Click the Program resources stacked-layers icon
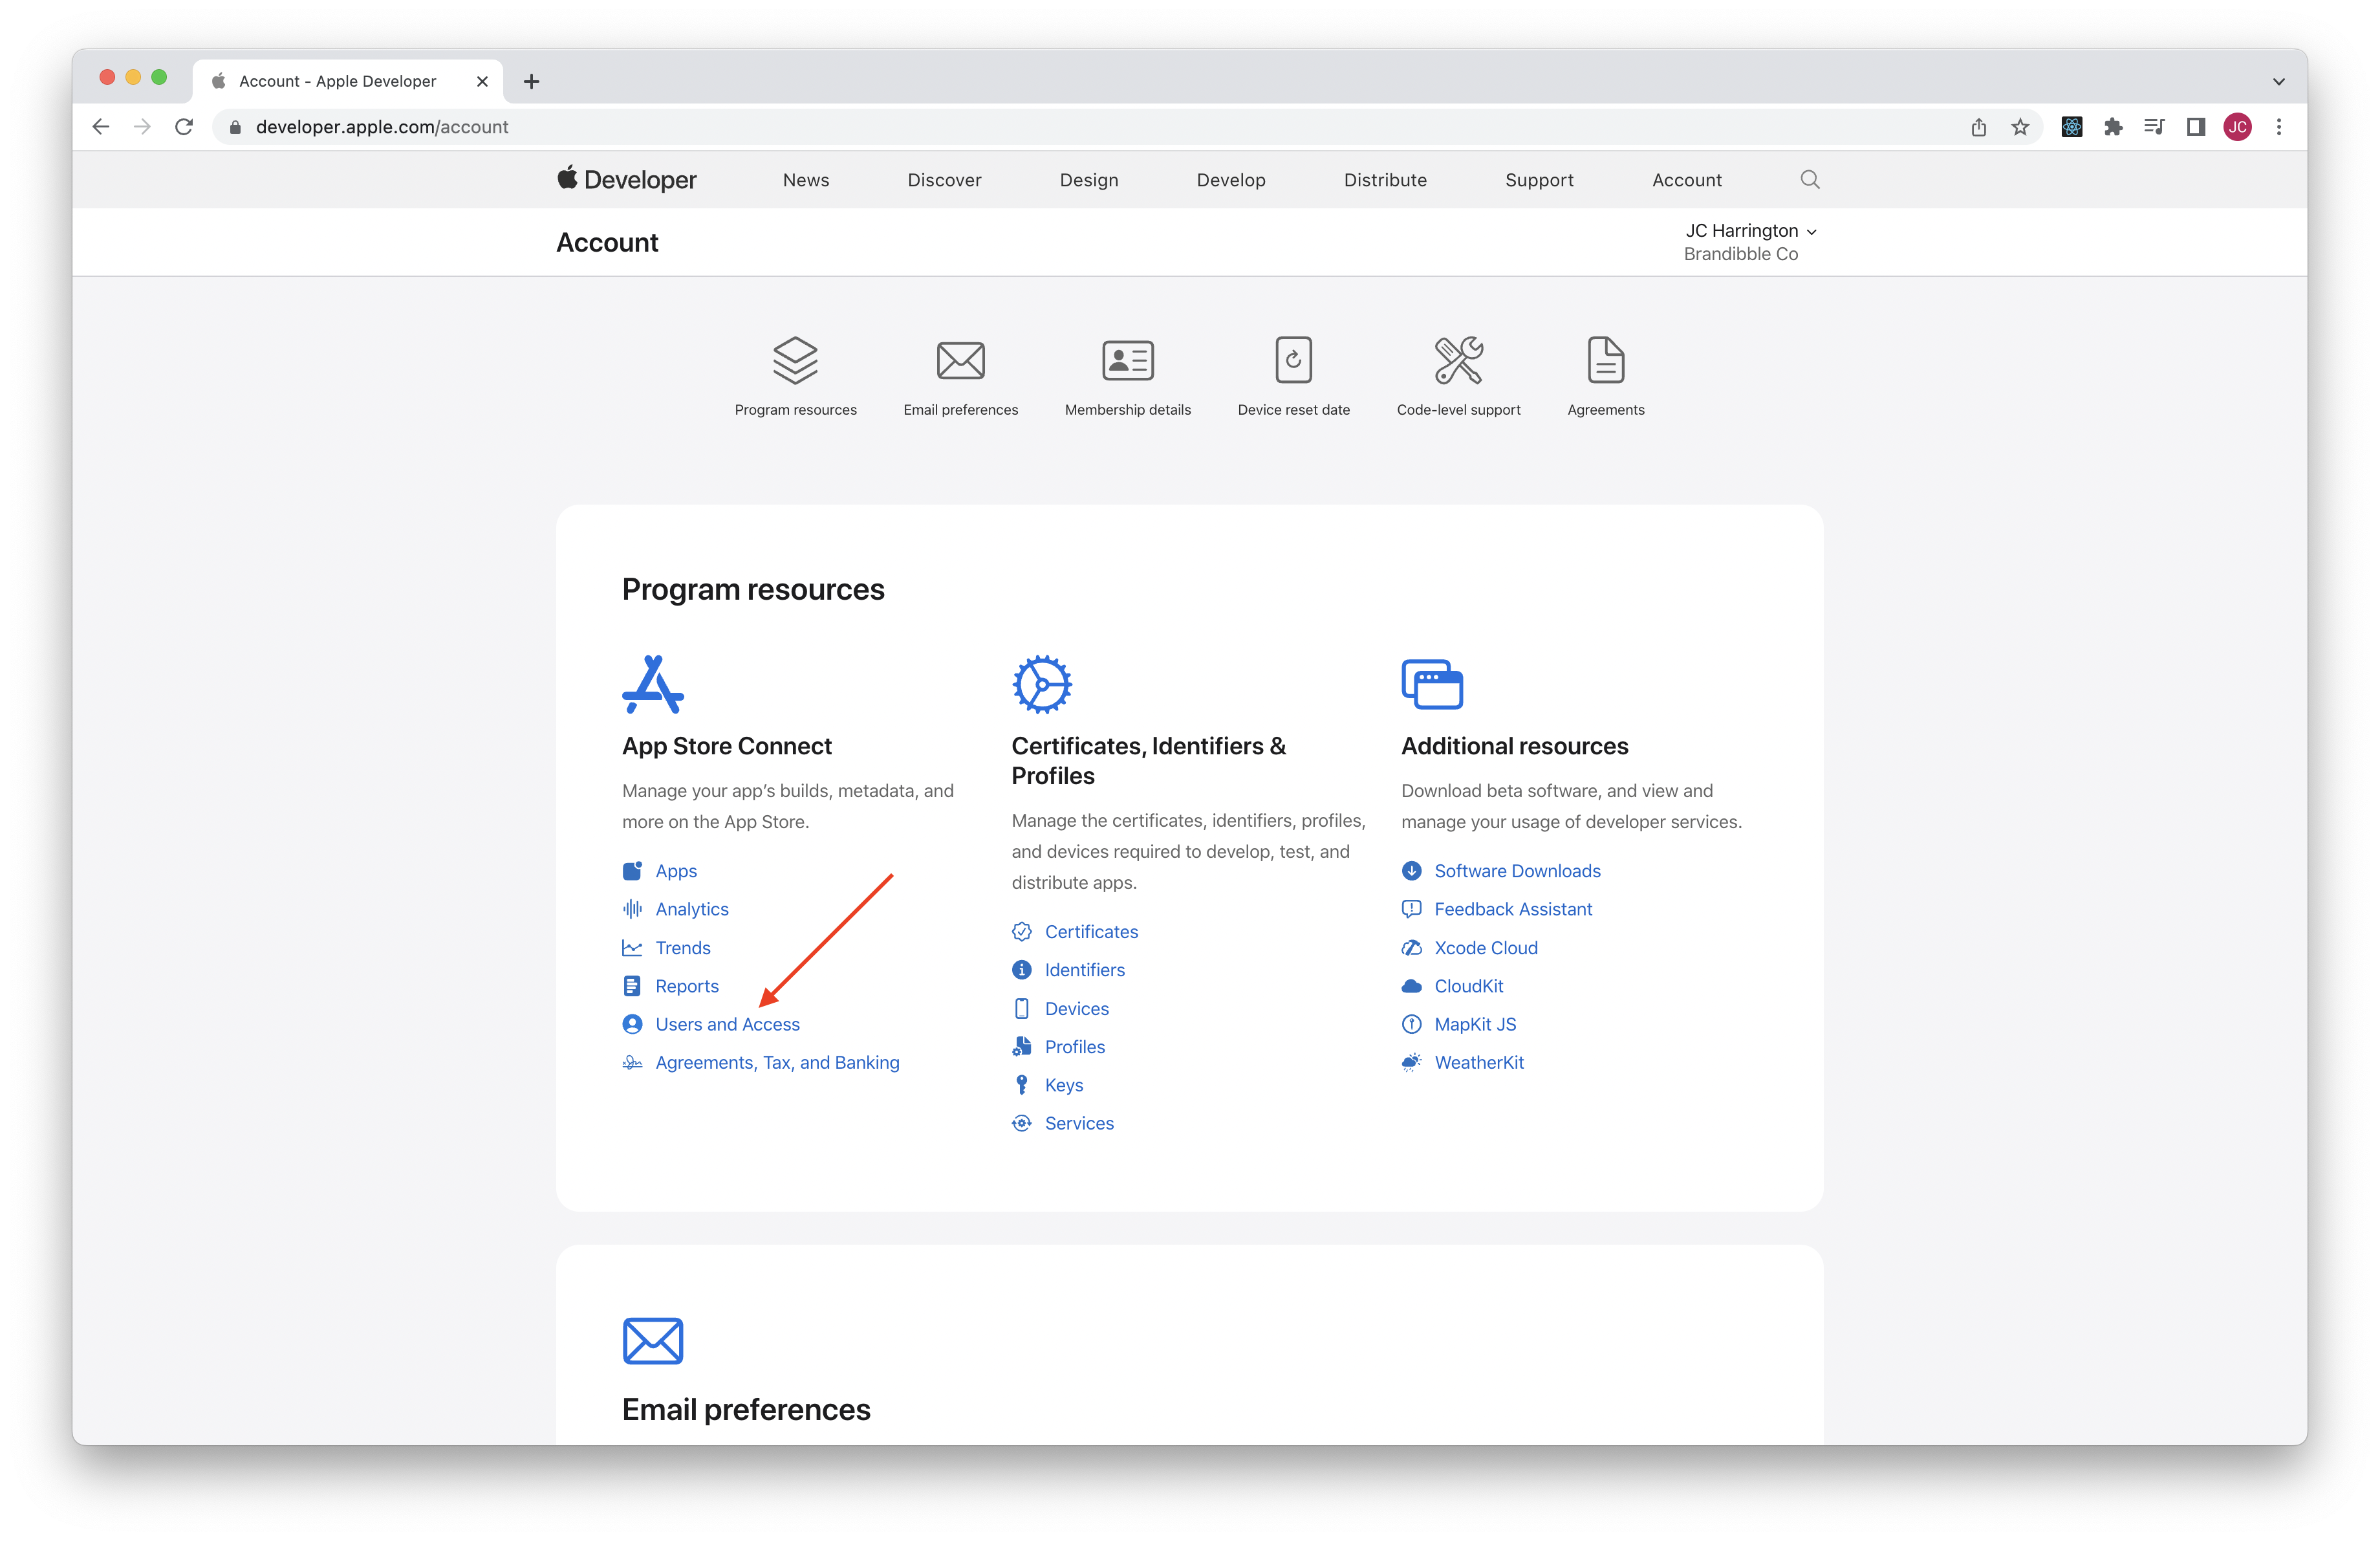The width and height of the screenshot is (2380, 1541). 795,360
